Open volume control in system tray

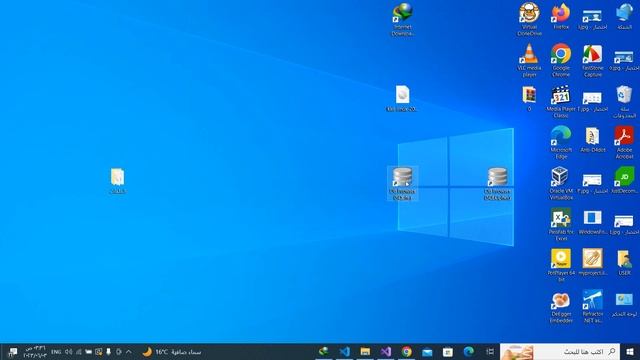pos(69,351)
